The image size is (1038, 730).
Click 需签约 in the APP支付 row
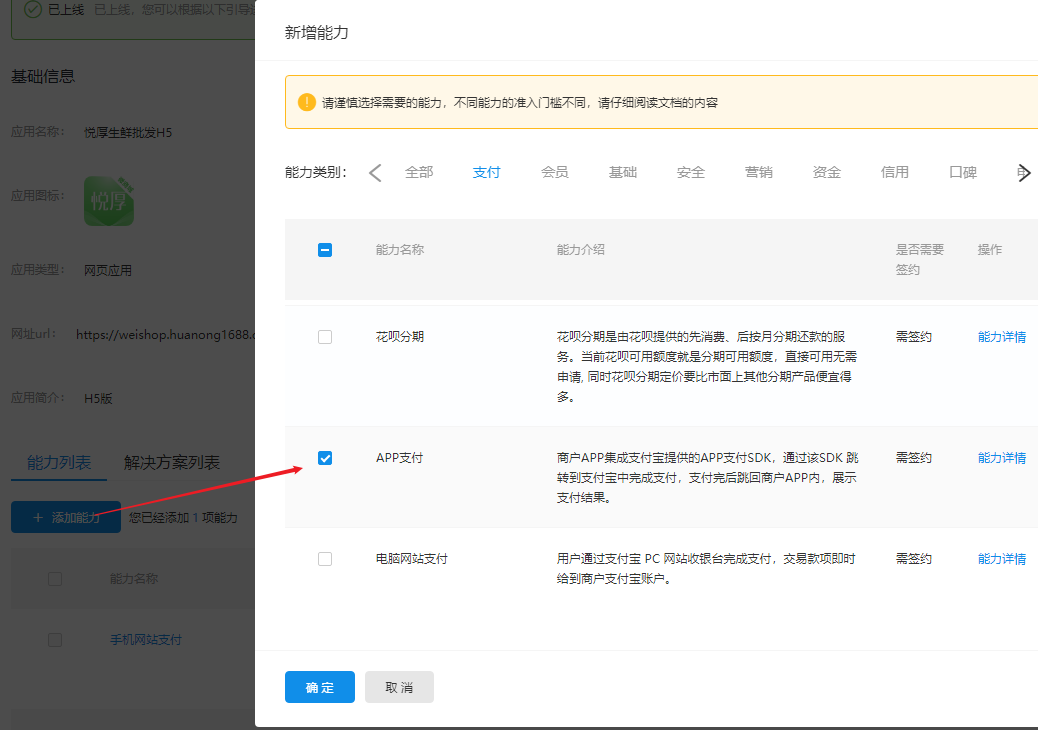click(914, 458)
